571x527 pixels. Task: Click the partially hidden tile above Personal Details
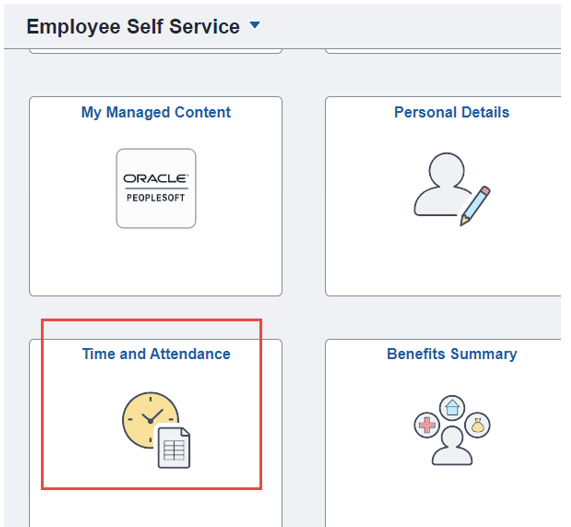pyautogui.click(x=443, y=51)
